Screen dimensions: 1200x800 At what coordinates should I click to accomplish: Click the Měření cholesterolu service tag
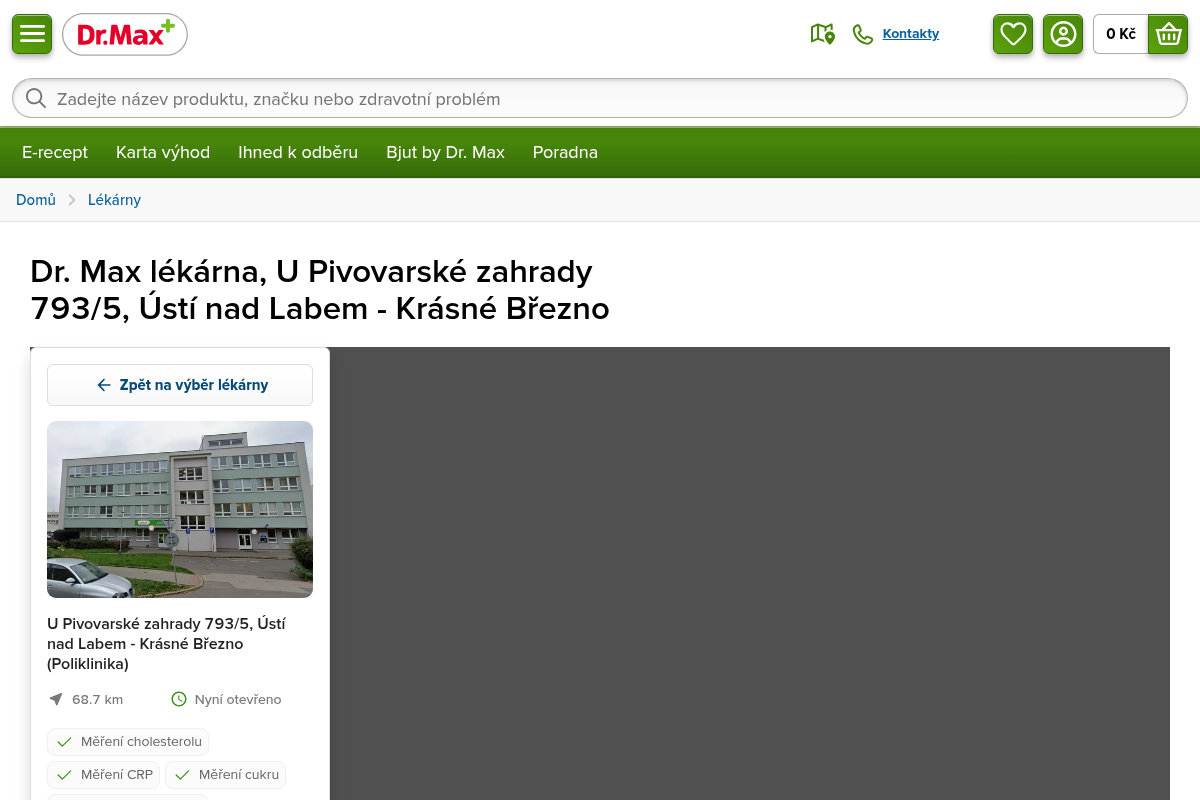tap(128, 742)
